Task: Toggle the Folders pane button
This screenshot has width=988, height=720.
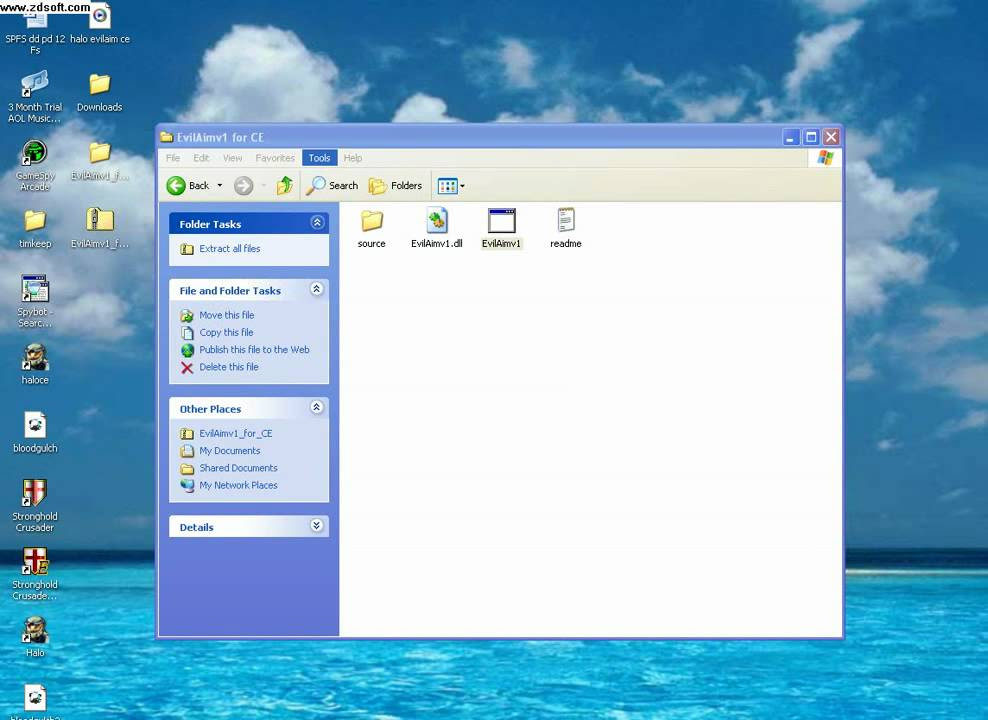Action: 396,185
